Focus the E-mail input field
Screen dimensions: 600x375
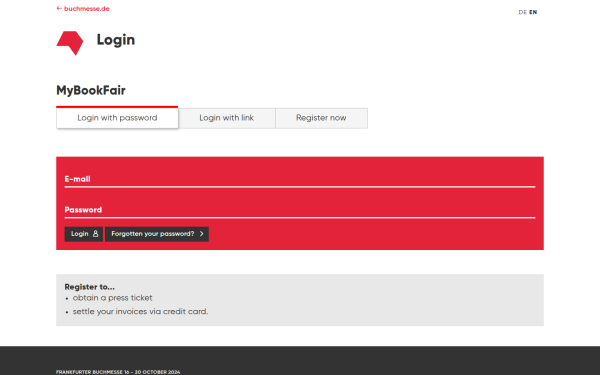300,179
